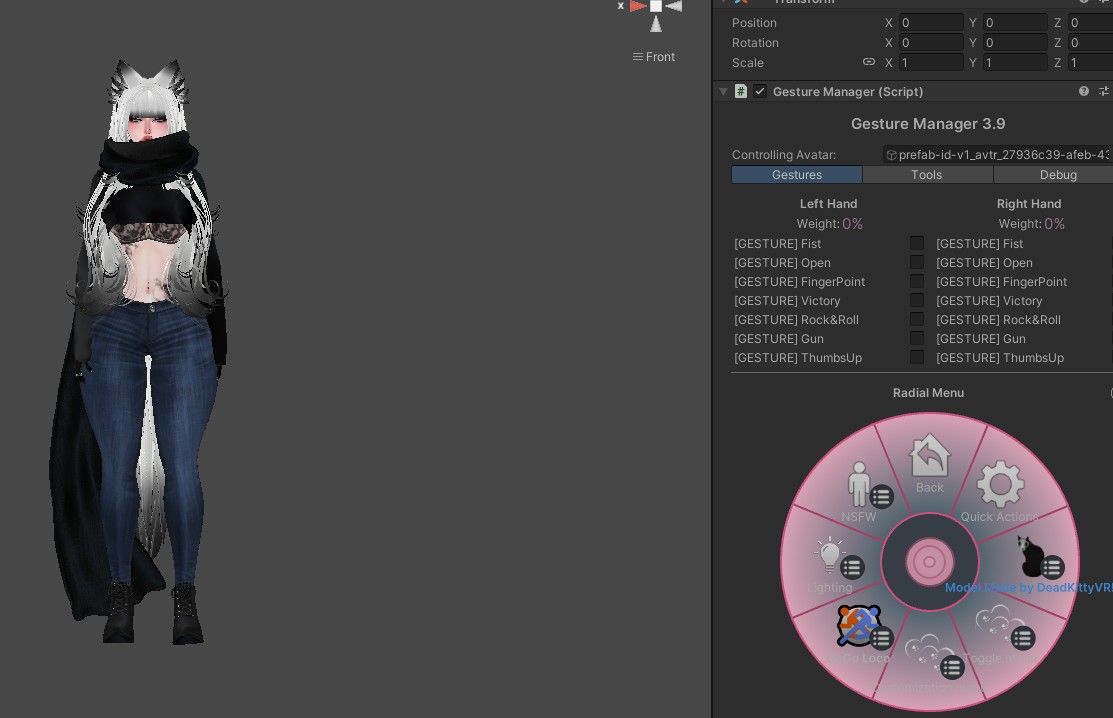
Task: Switch to the Gestures tab
Action: click(796, 175)
